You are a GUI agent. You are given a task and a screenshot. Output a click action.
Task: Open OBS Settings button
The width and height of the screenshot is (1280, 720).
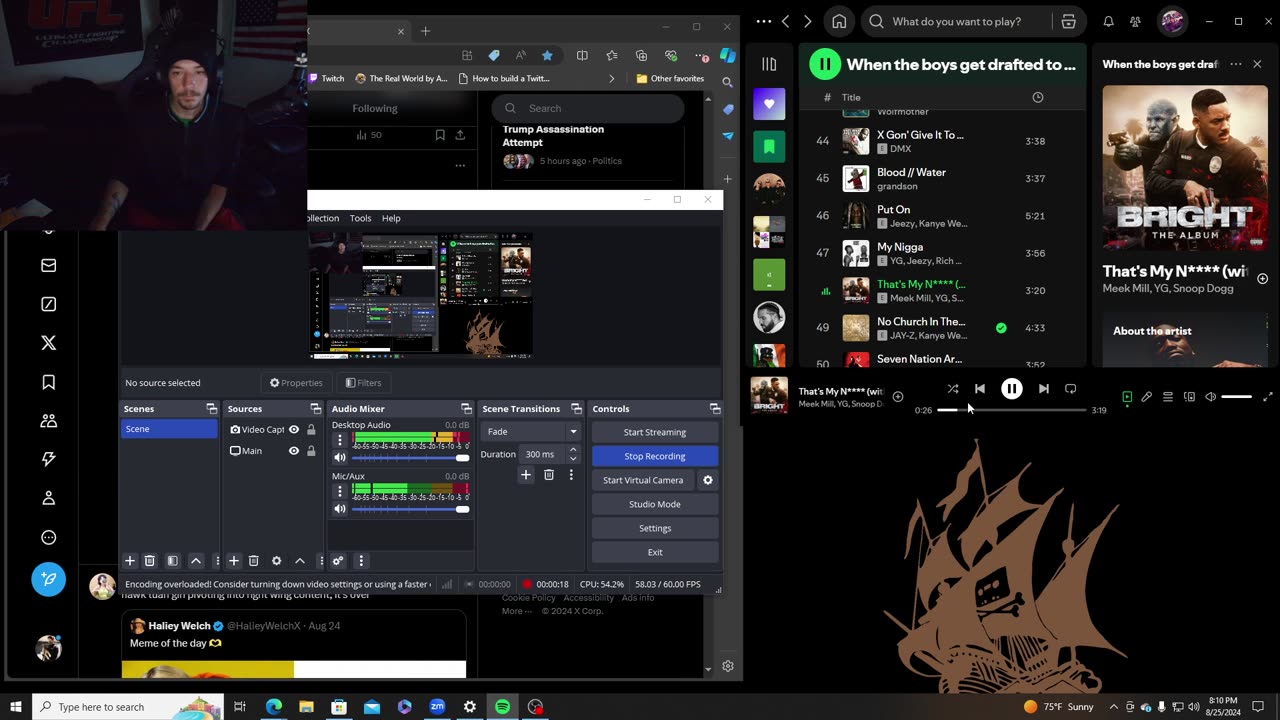(x=655, y=528)
